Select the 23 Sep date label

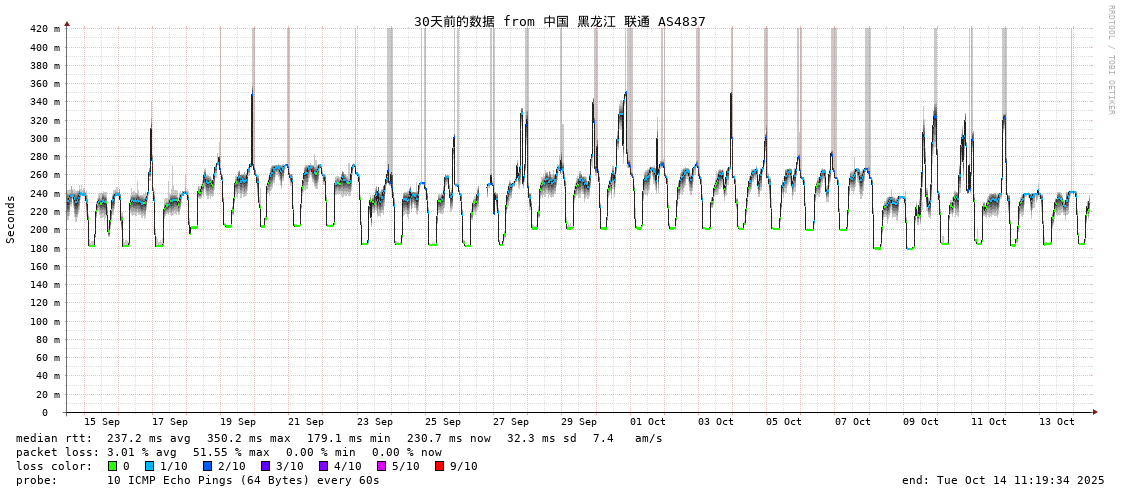click(374, 422)
